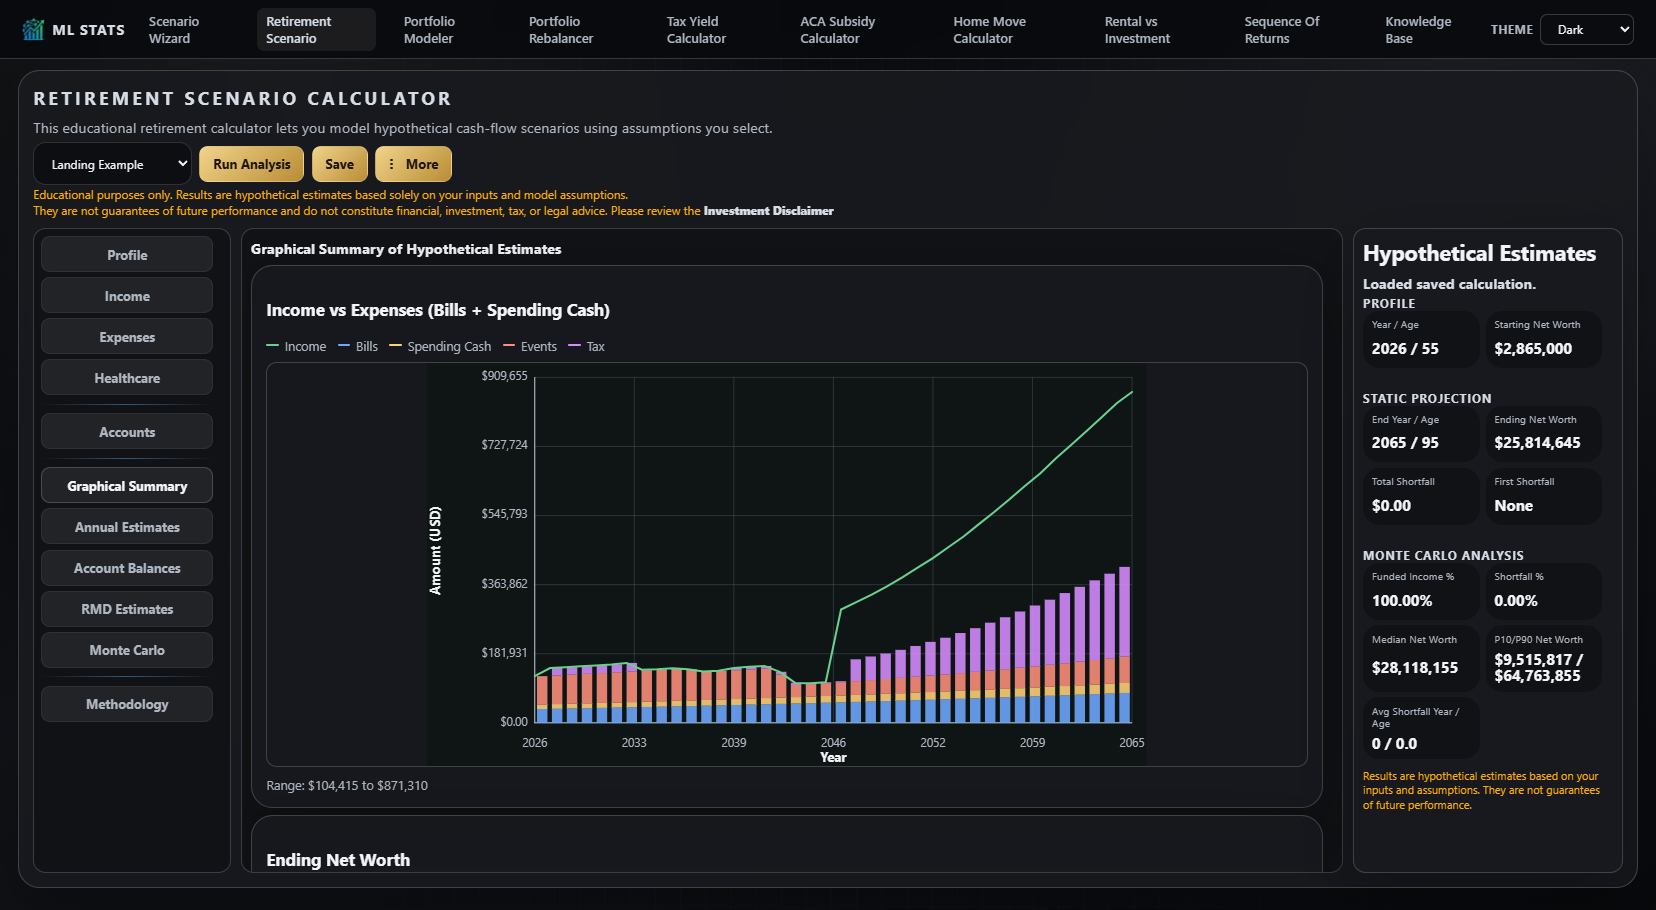
Task: Open the Theme Dark dropdown
Action: click(x=1586, y=30)
